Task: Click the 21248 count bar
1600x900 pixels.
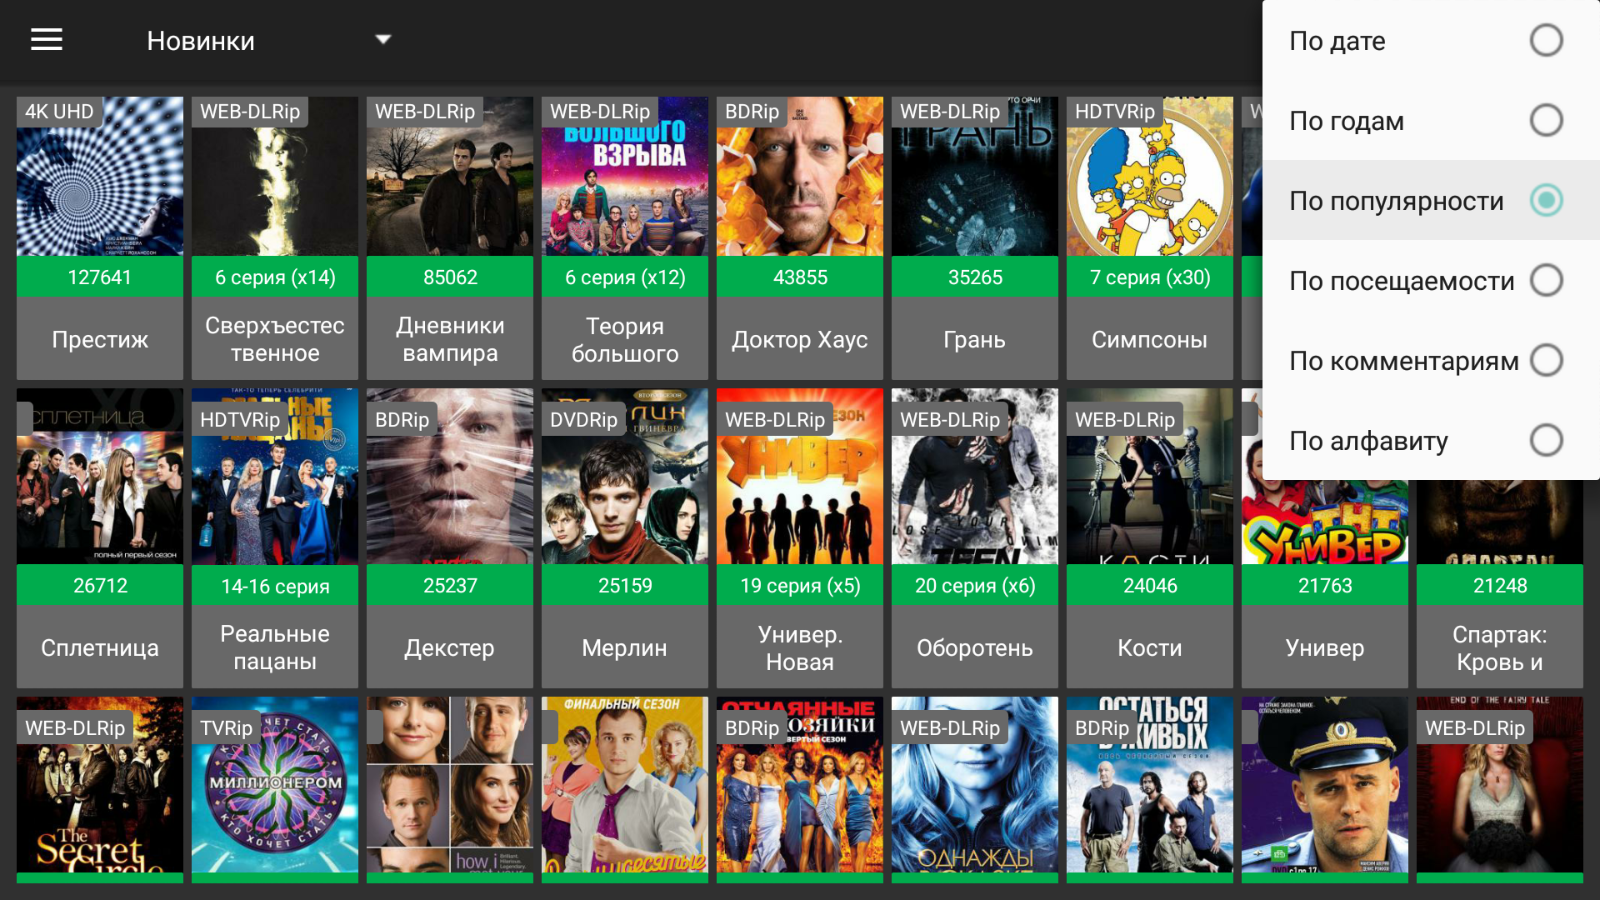Action: 1500,585
